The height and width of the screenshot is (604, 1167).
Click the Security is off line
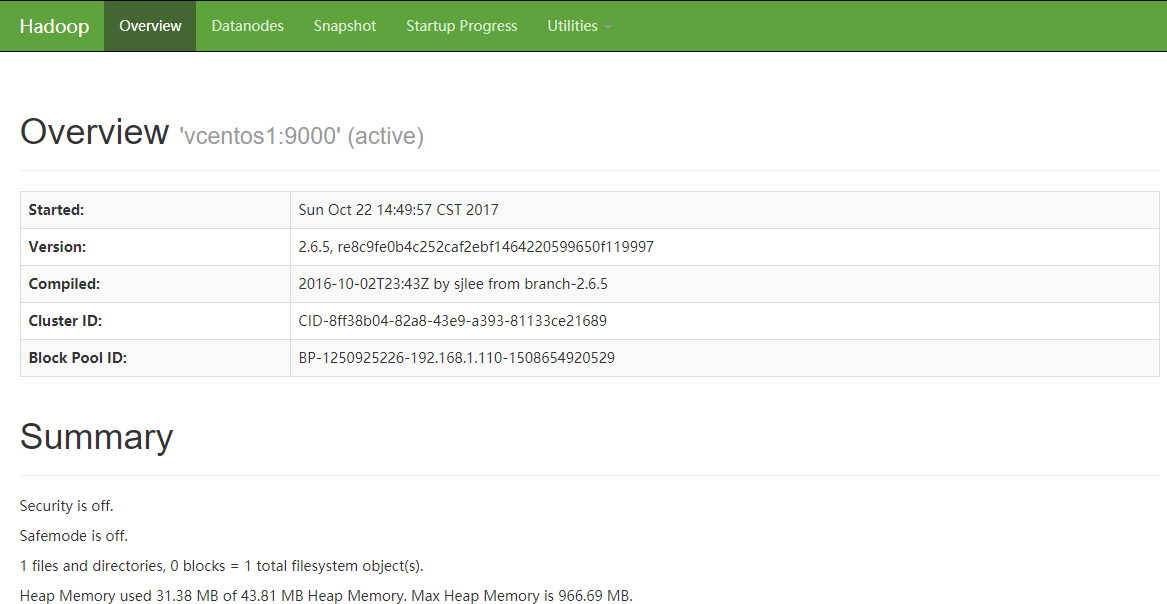coord(66,506)
